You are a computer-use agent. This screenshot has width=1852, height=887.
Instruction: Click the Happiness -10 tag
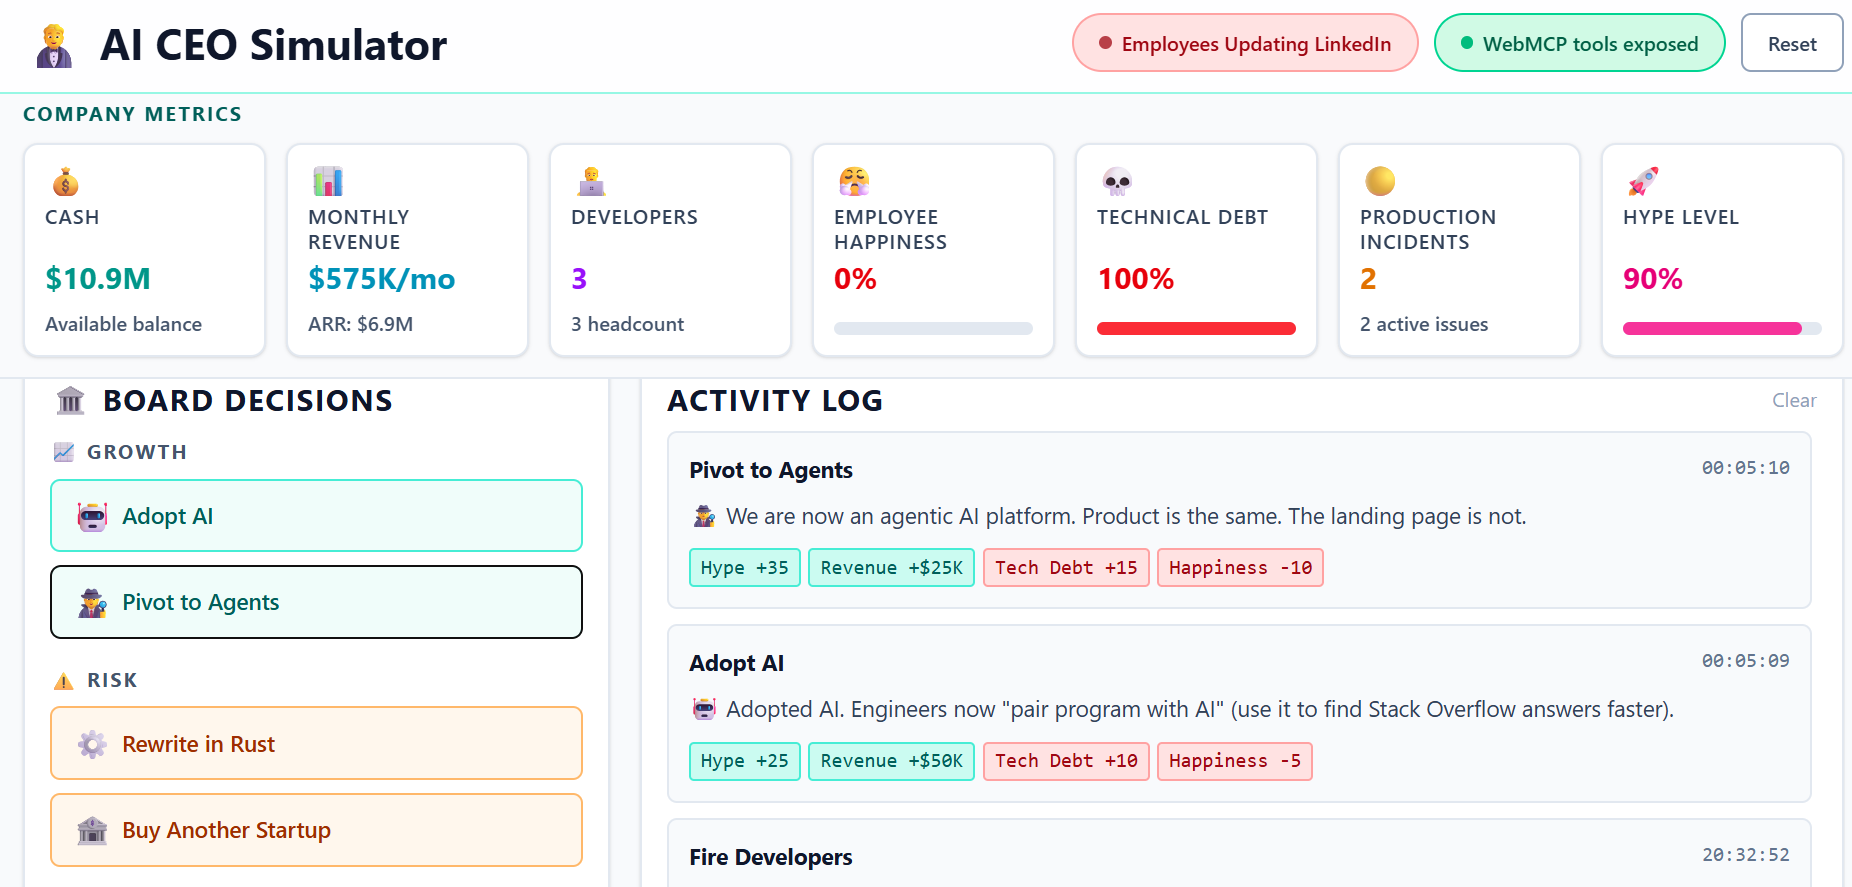coord(1240,568)
